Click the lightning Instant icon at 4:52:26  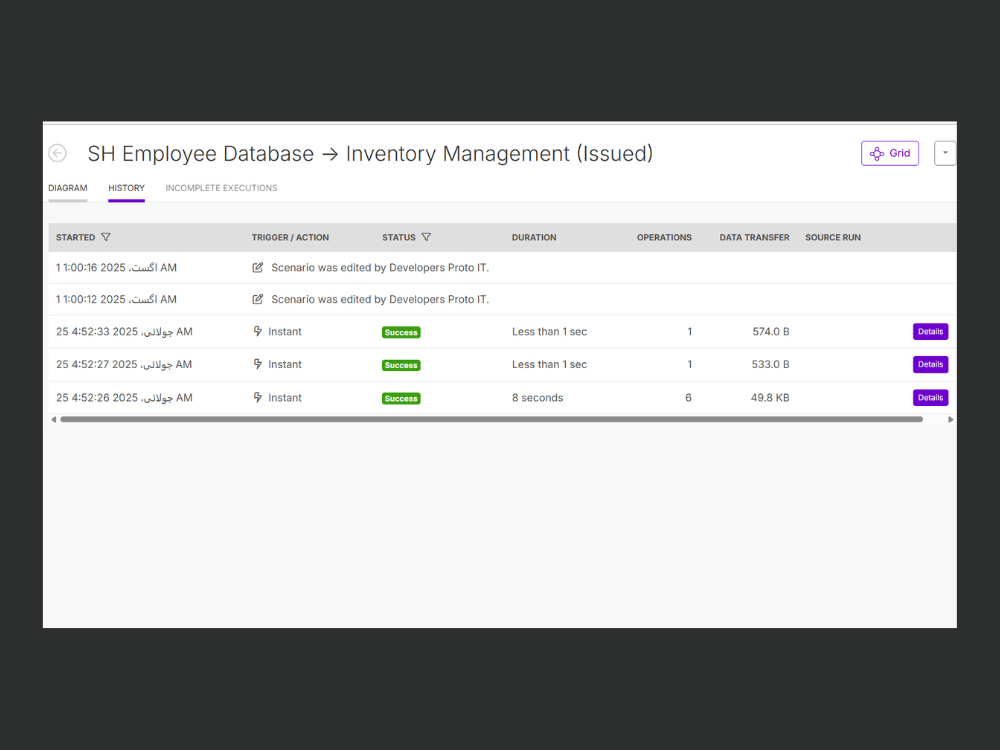click(258, 397)
